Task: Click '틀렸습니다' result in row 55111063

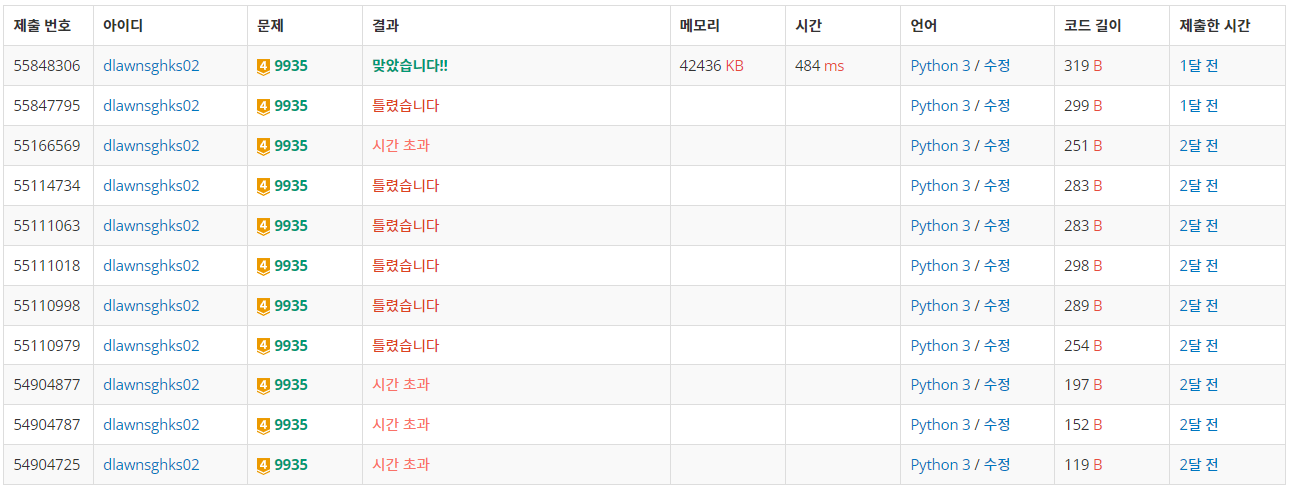Action: [x=405, y=226]
